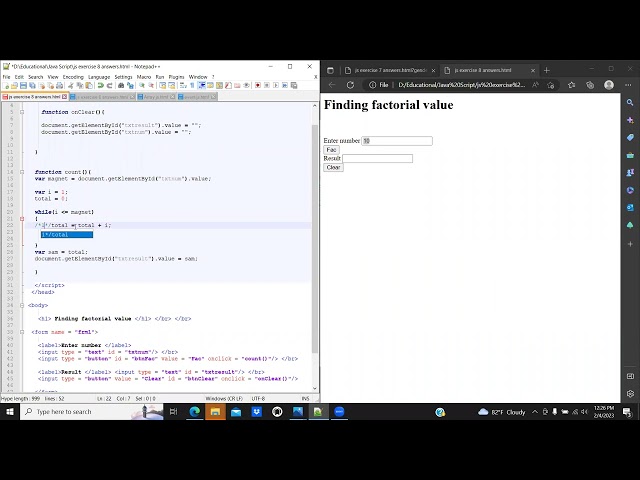640x480 pixels.
Task: Open the Run menu in Notepad++
Action: tap(160, 77)
